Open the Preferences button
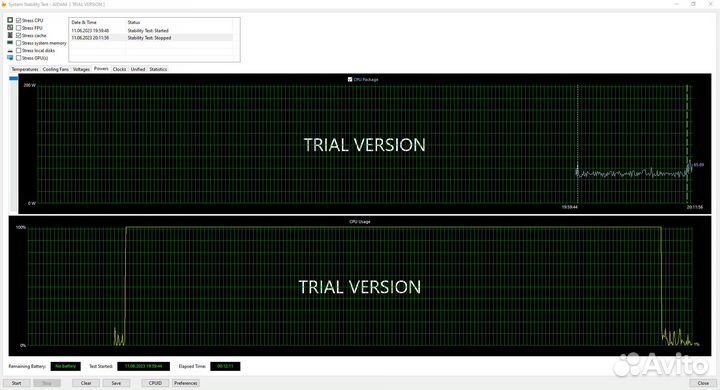Screen dimensions: 720x390 (x=186, y=383)
